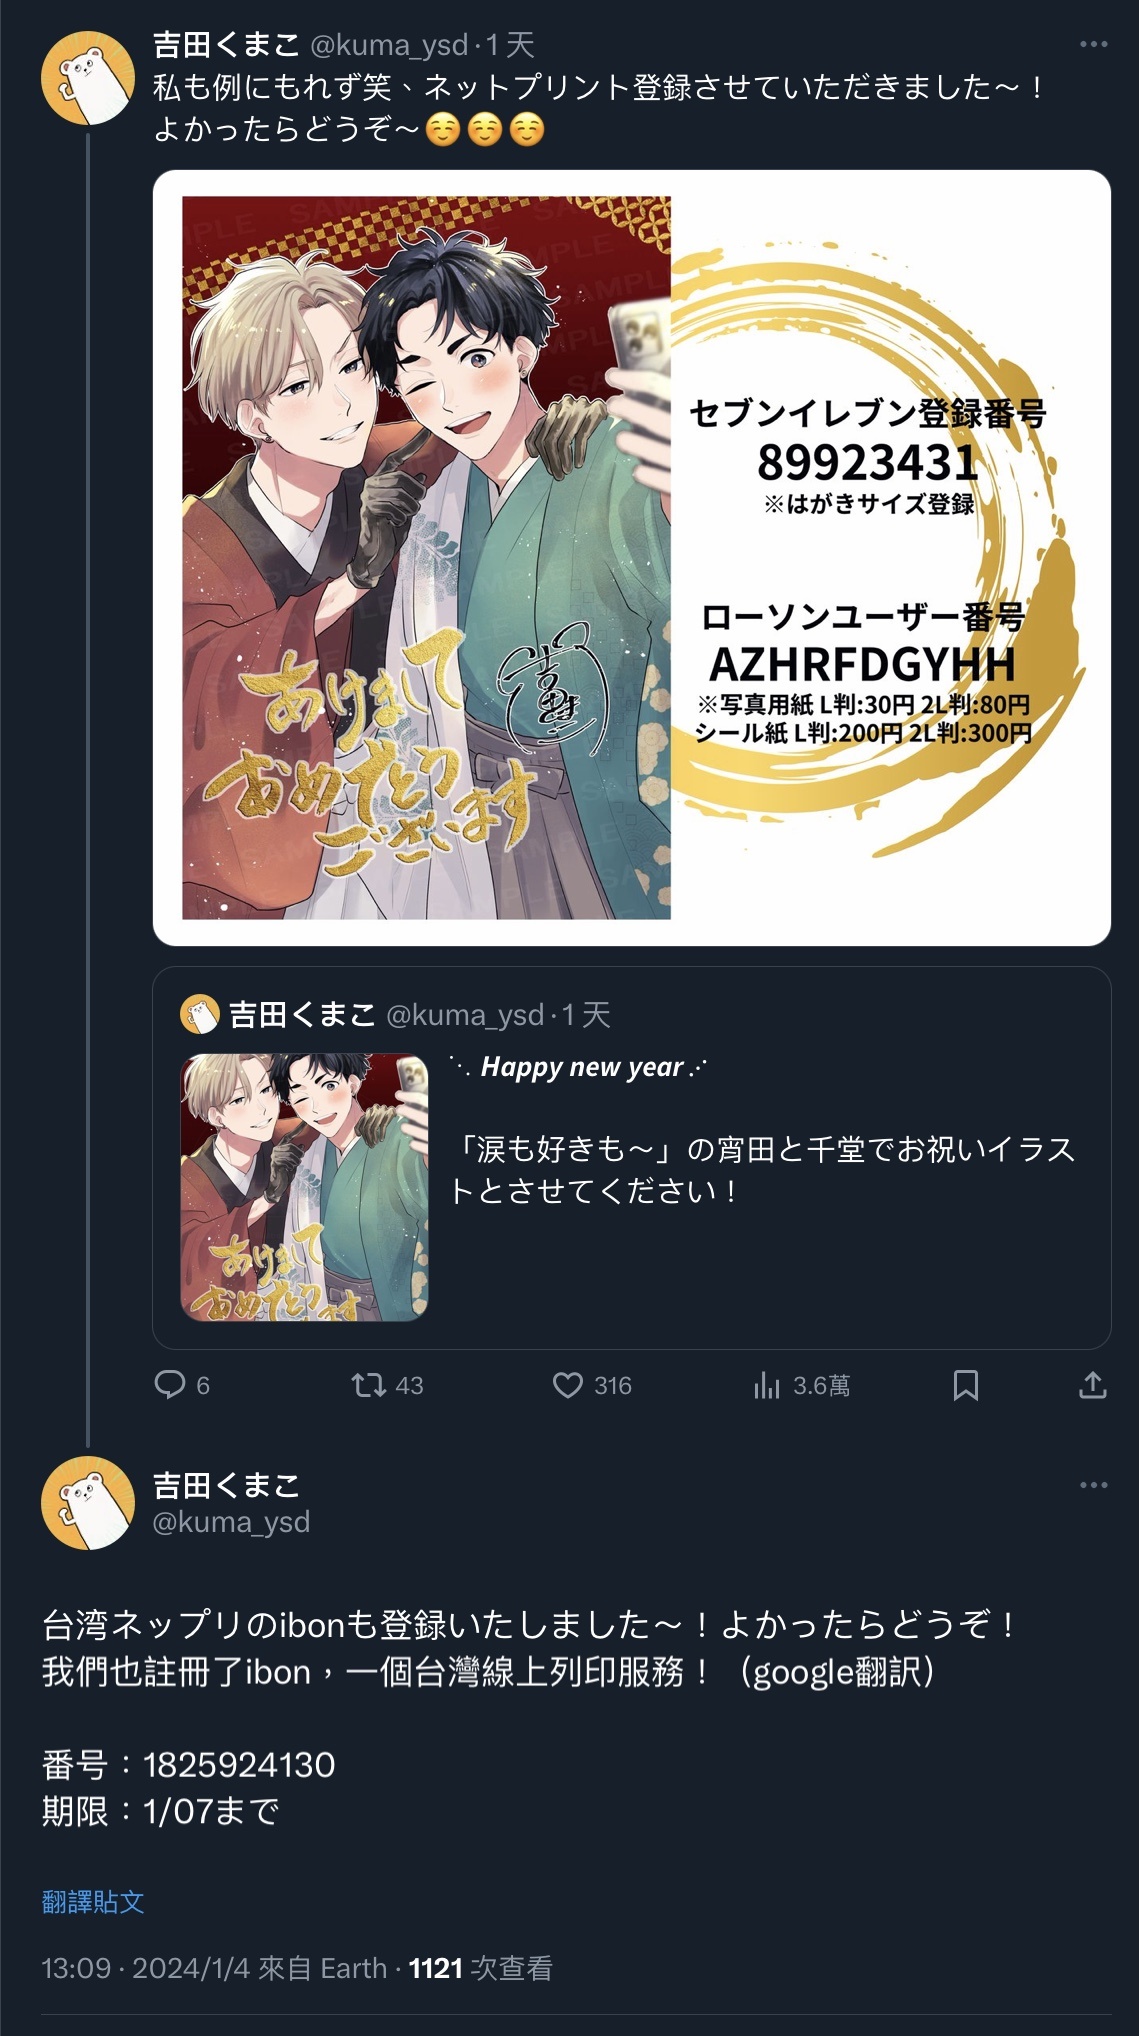
Task: View analytics showing 3.6萬 views
Action: [x=767, y=1385]
